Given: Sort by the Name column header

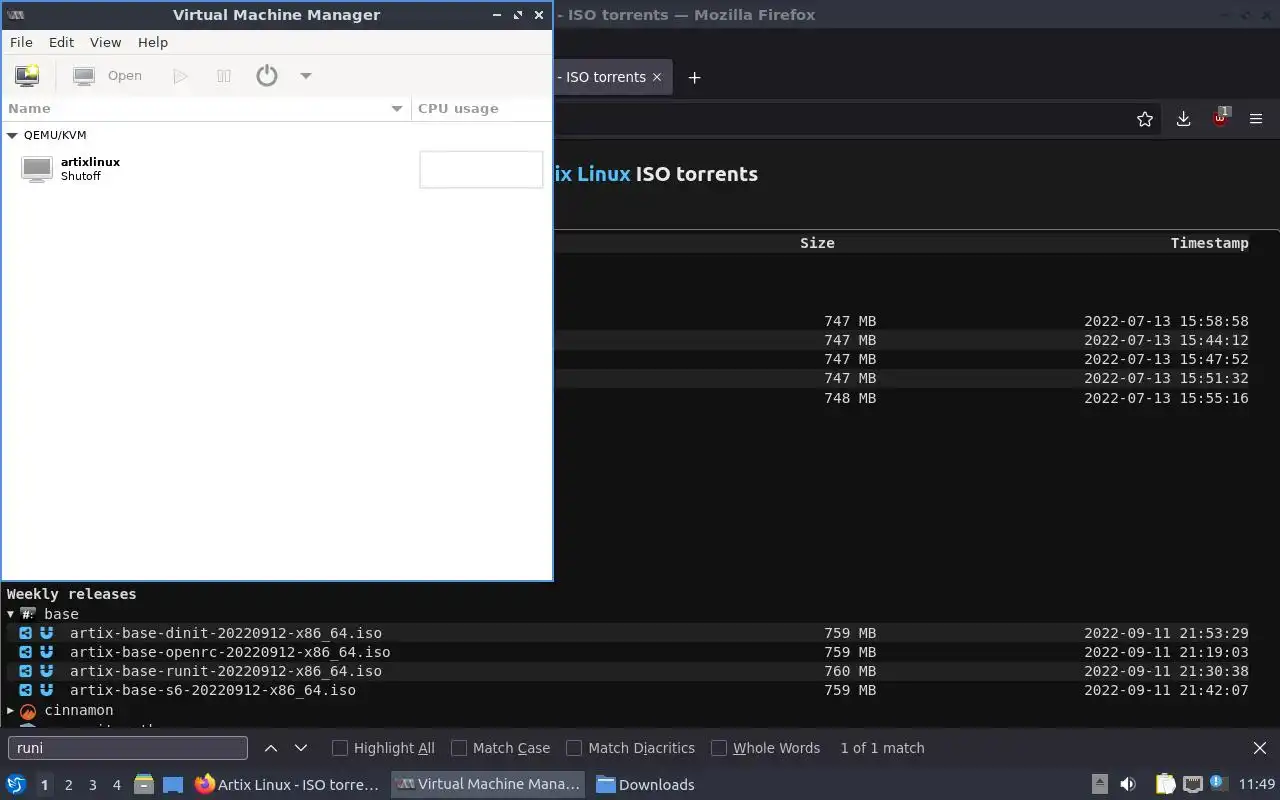Looking at the screenshot, I should tap(205, 108).
